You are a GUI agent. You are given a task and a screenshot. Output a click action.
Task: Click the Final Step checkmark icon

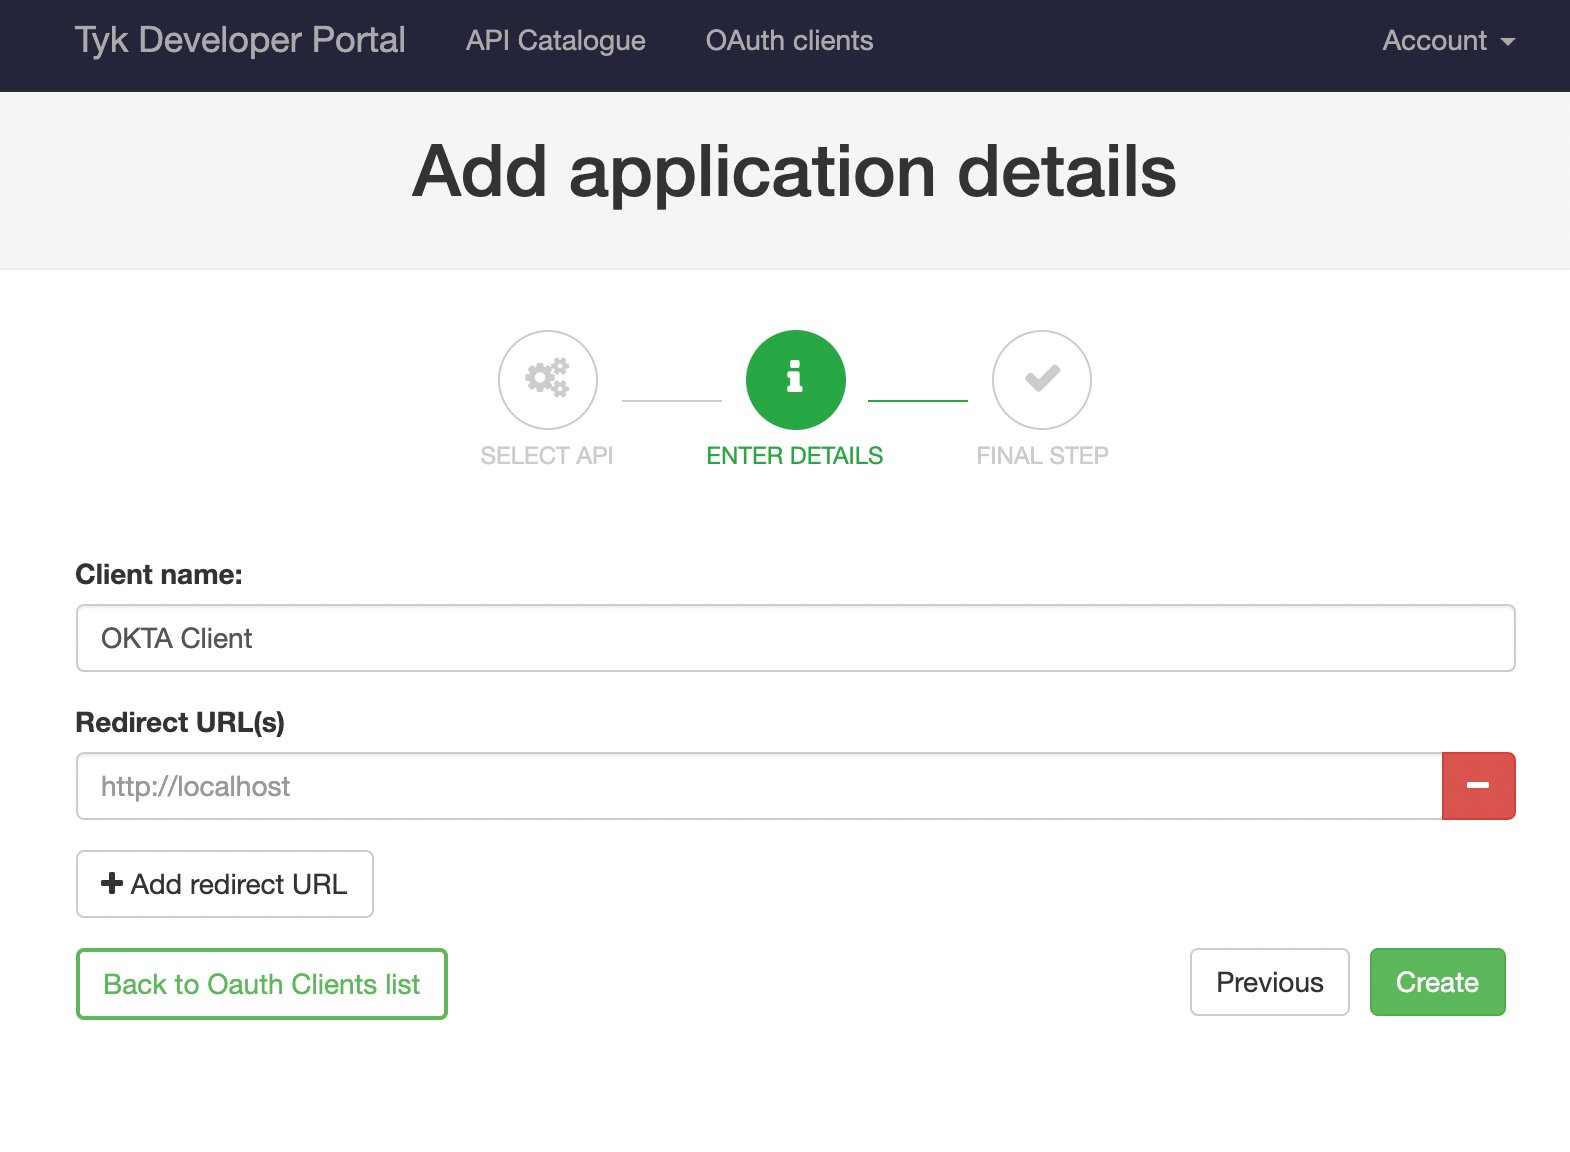click(1041, 380)
